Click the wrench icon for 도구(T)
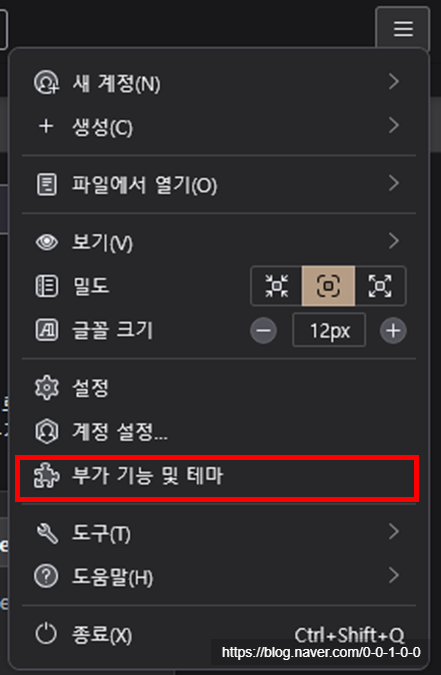The image size is (441, 675). pos(47,533)
